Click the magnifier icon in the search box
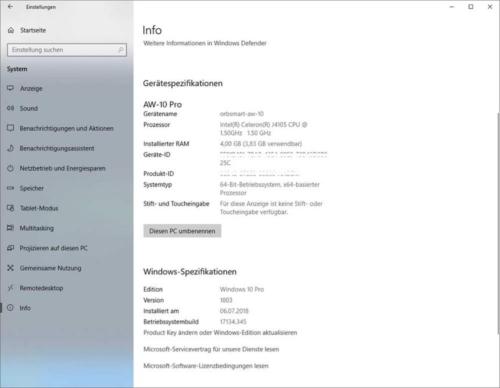500x388 pixels. point(121,50)
